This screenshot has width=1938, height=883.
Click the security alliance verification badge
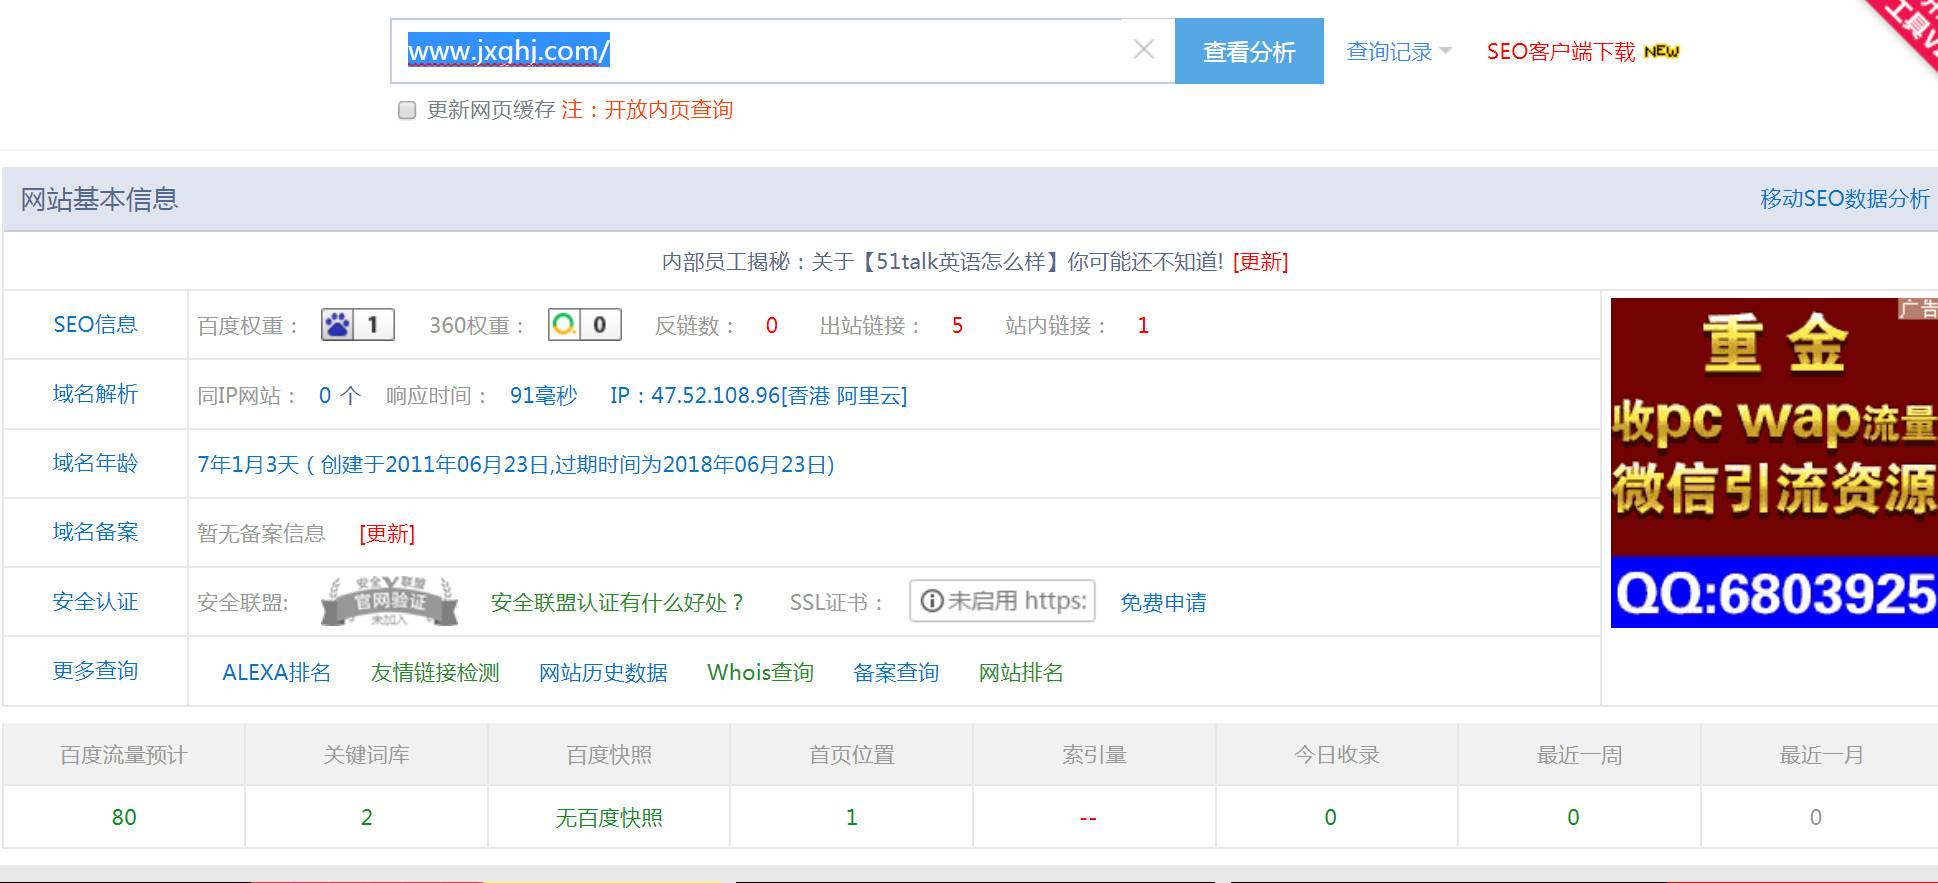click(389, 602)
